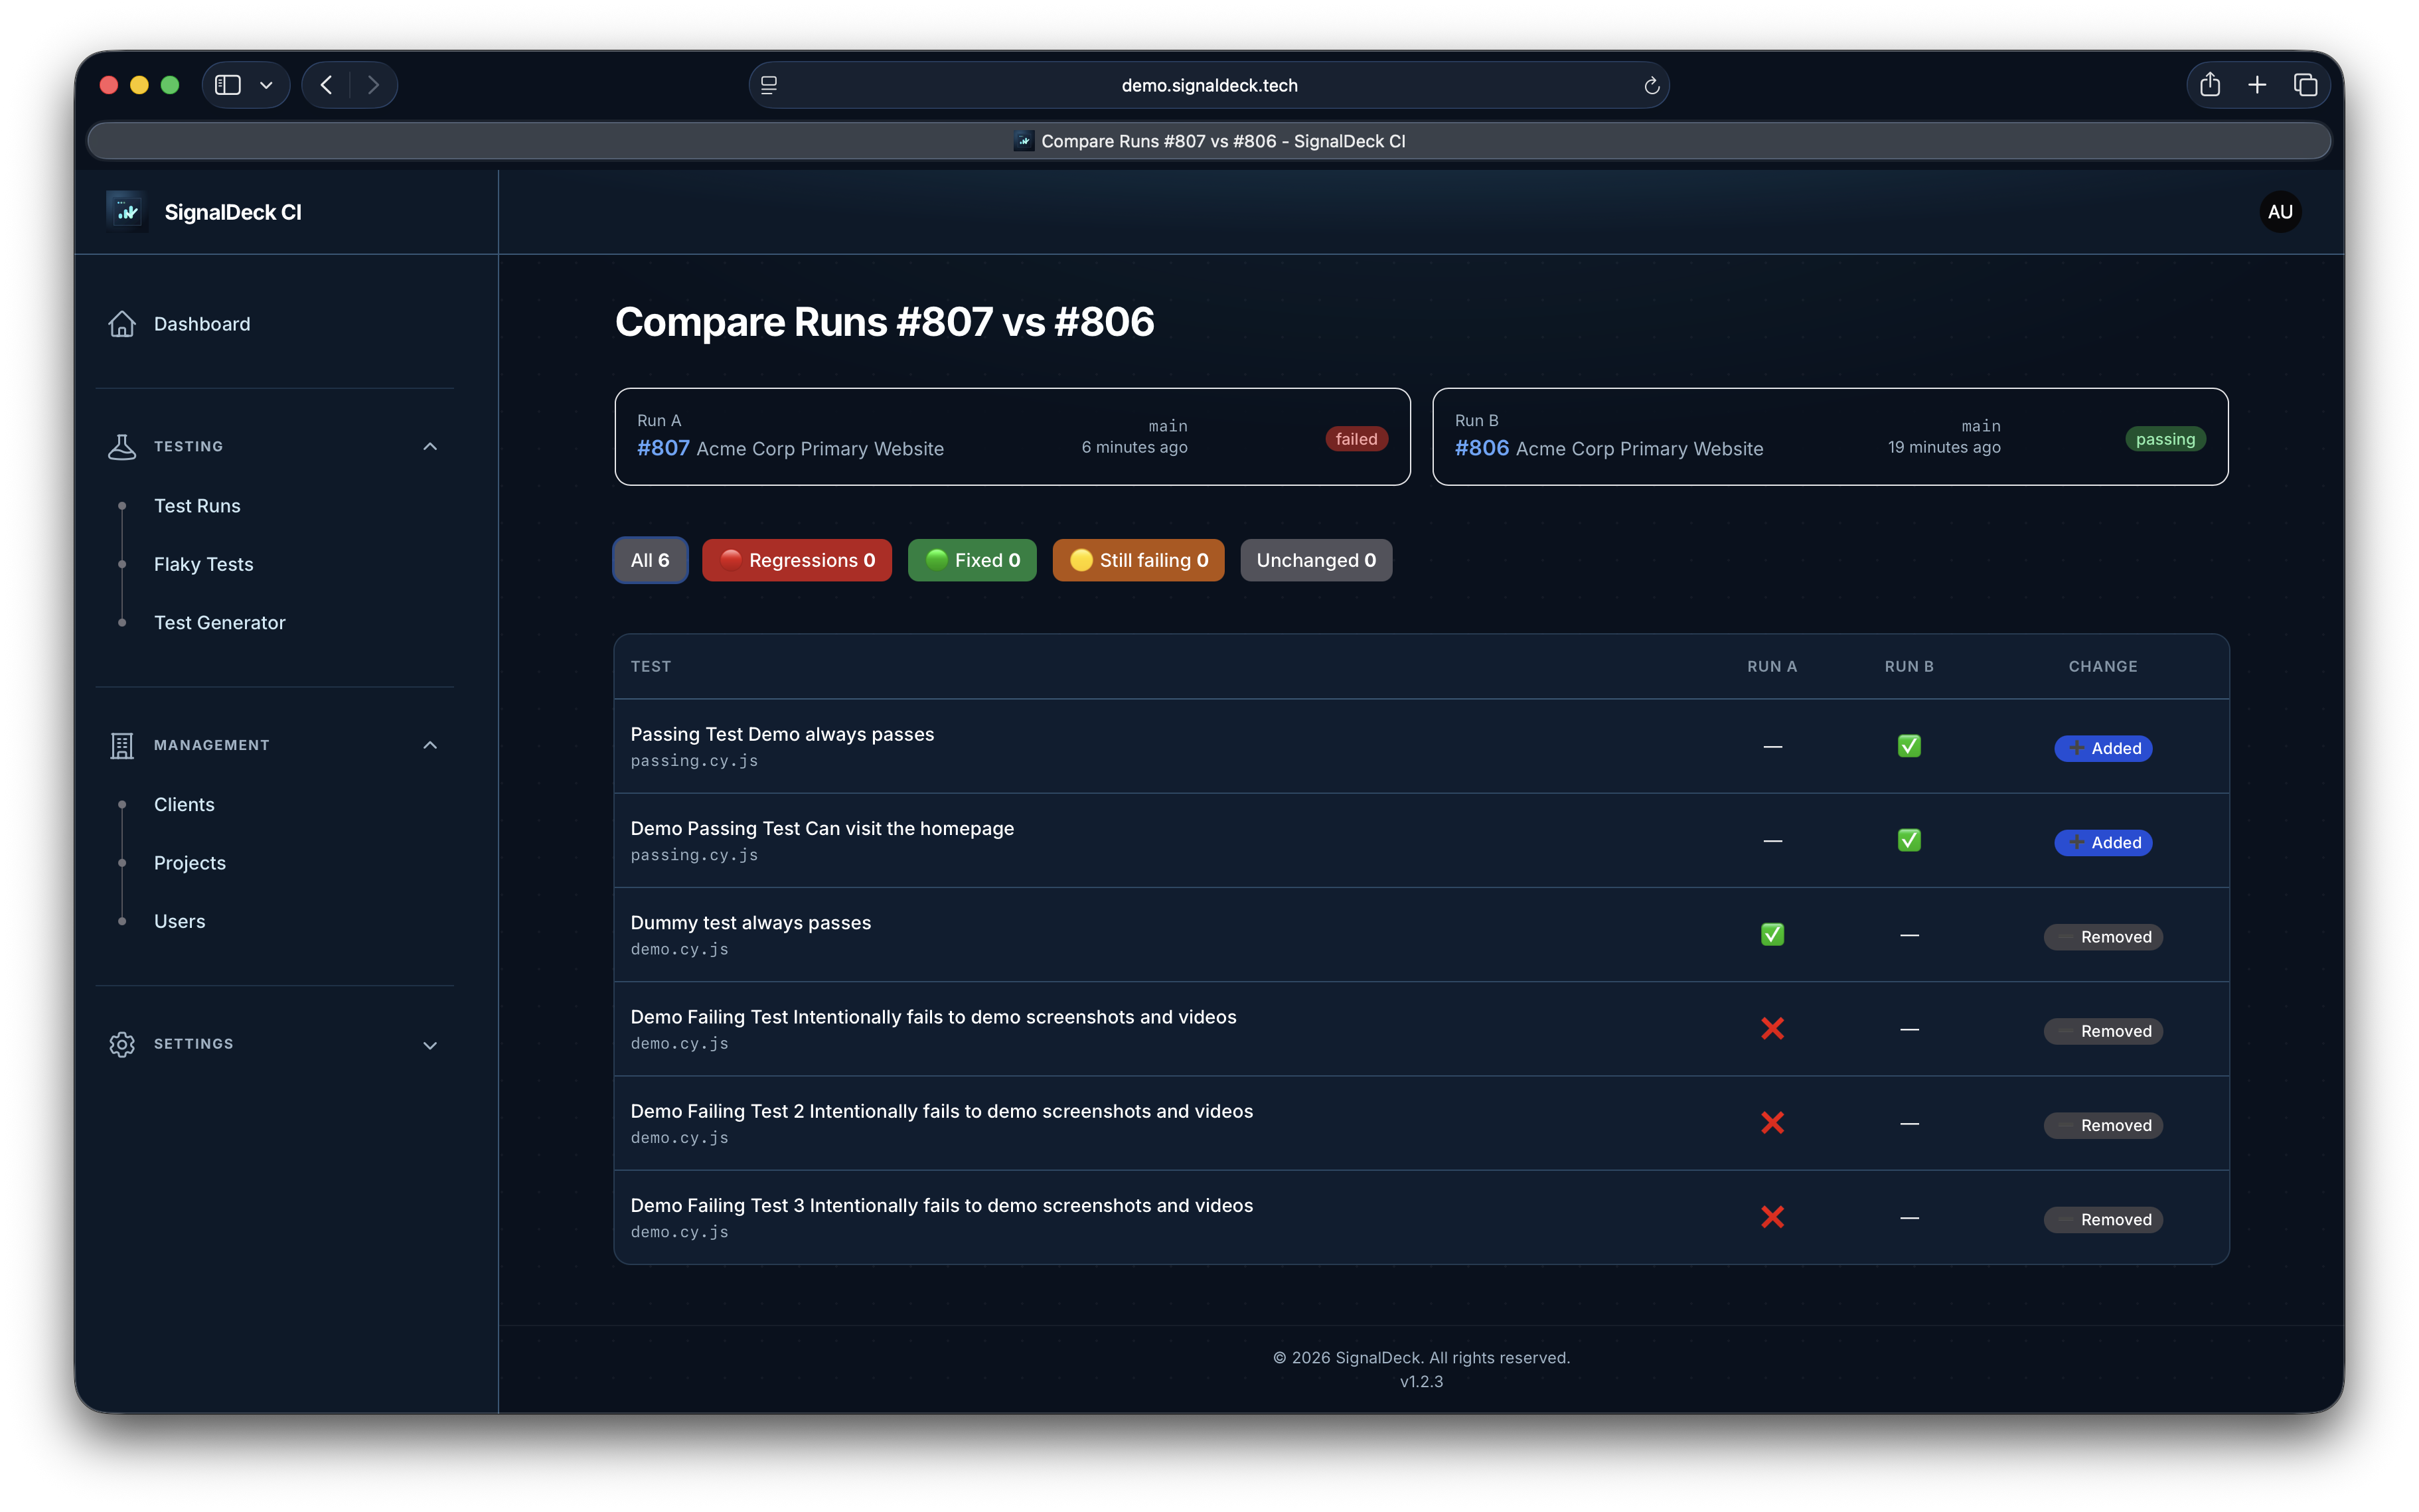Open Test Generator in sidebar
Viewport: 2419px width, 1512px height.
(x=219, y=622)
